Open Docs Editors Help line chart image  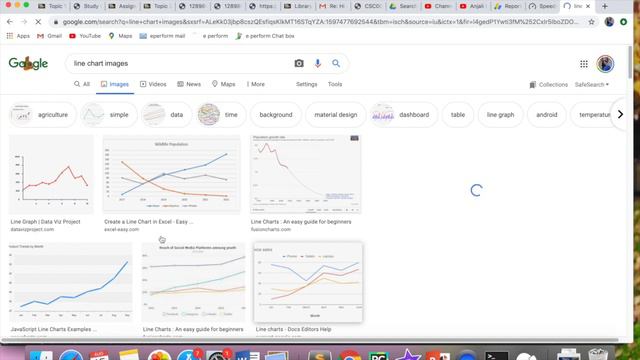[308, 282]
